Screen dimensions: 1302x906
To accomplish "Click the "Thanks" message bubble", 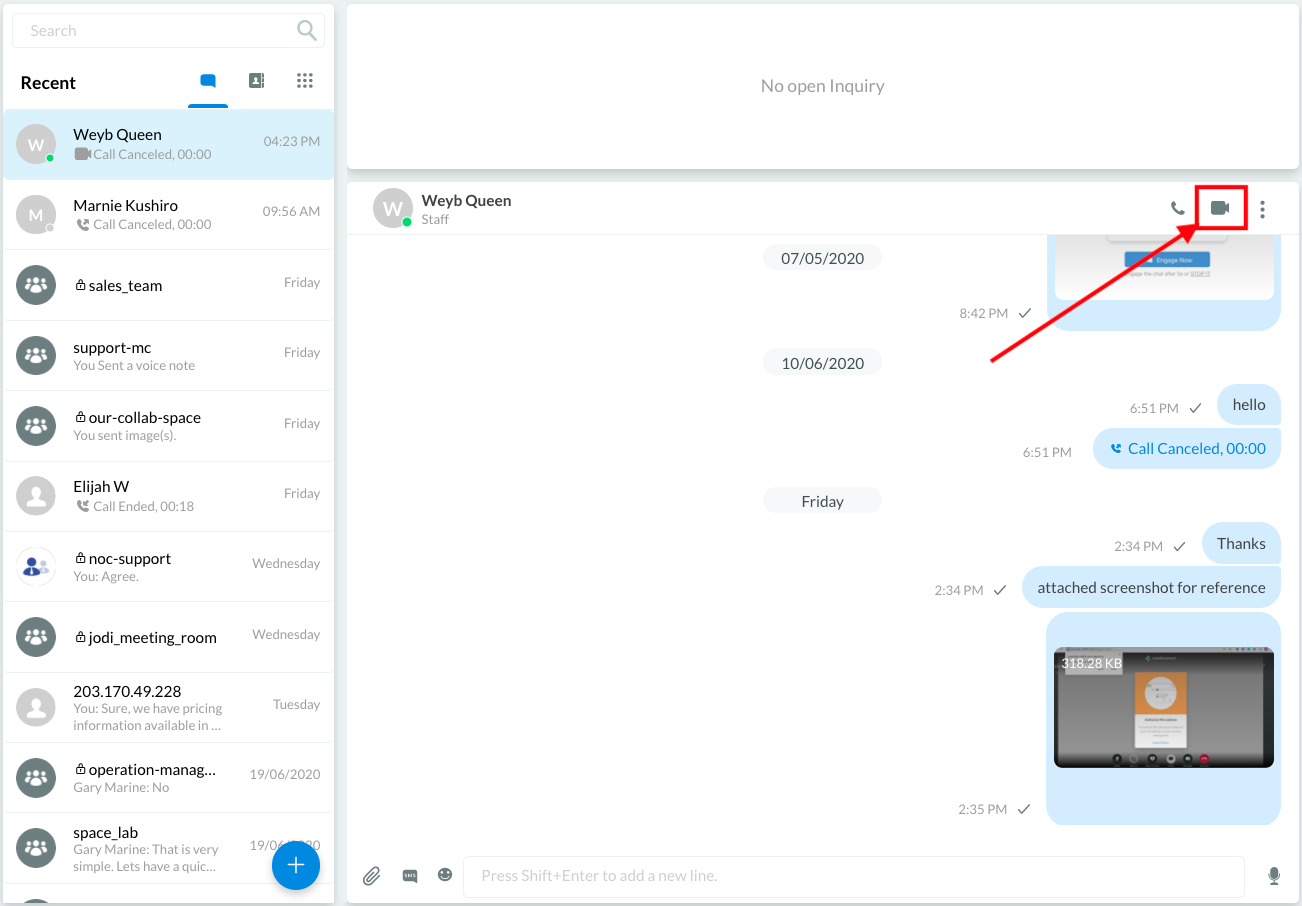I will pyautogui.click(x=1241, y=544).
